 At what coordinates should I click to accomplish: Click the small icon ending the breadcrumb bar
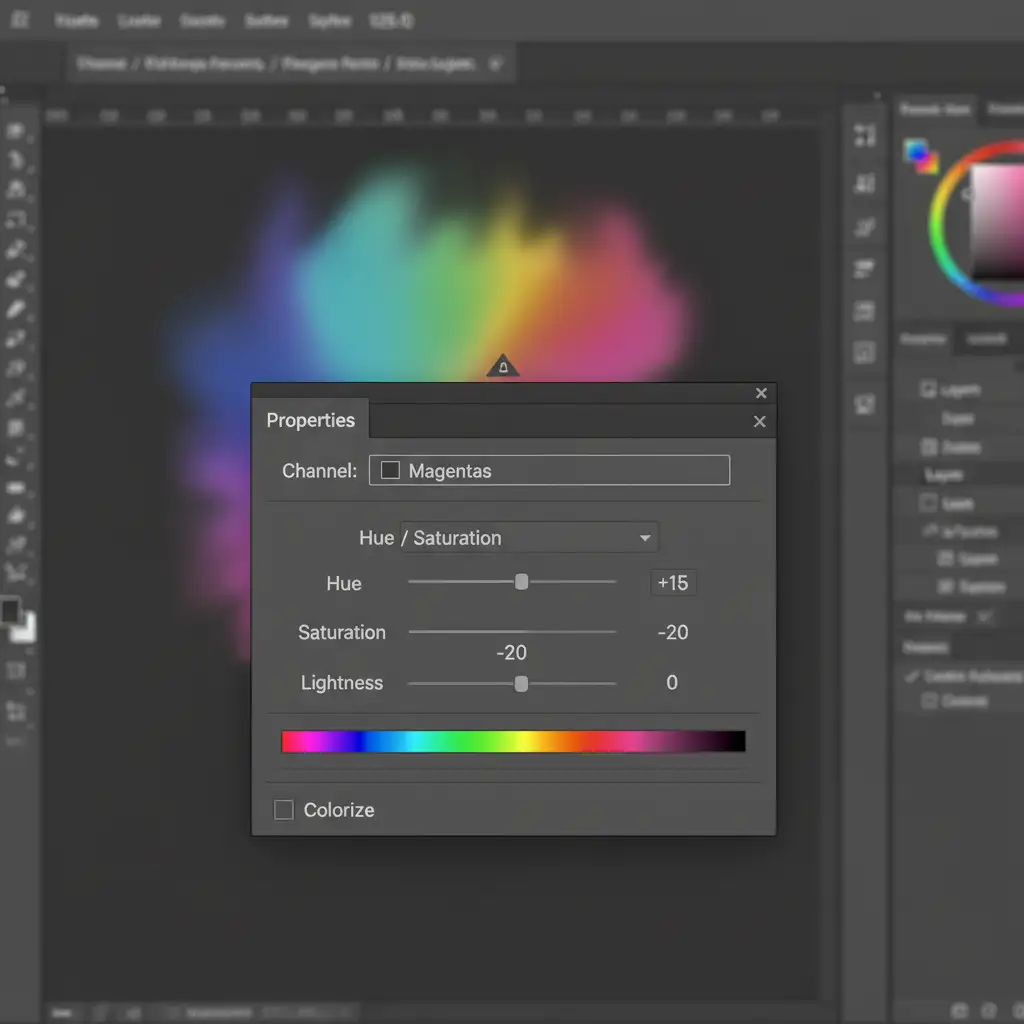coord(494,64)
